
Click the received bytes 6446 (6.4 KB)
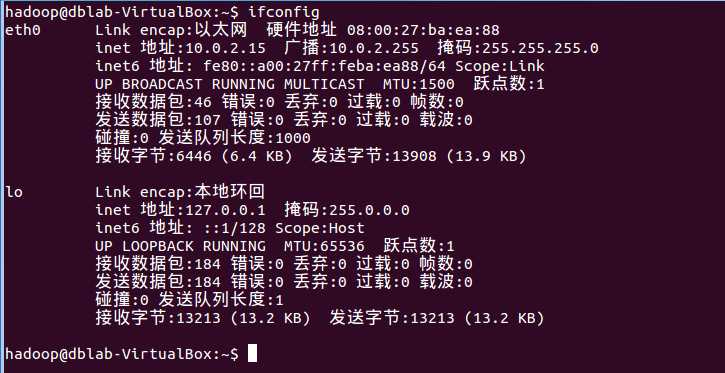(234, 156)
